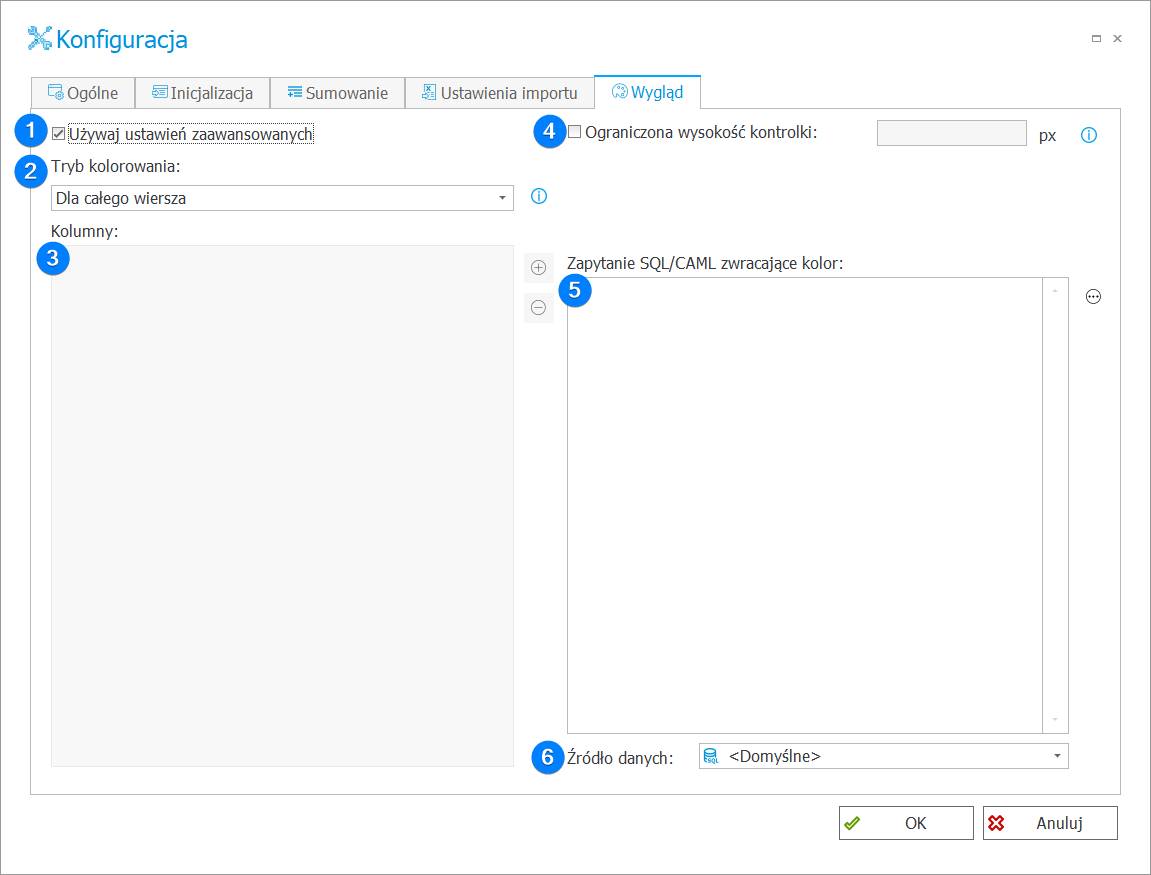Click in the control height px input field
Viewport: 1151px width, 875px height.
coord(951,133)
